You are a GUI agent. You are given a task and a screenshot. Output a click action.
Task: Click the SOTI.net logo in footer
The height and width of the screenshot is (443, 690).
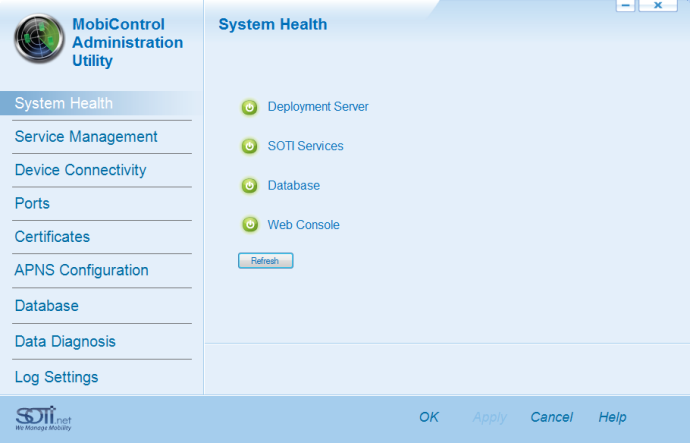tap(43, 418)
